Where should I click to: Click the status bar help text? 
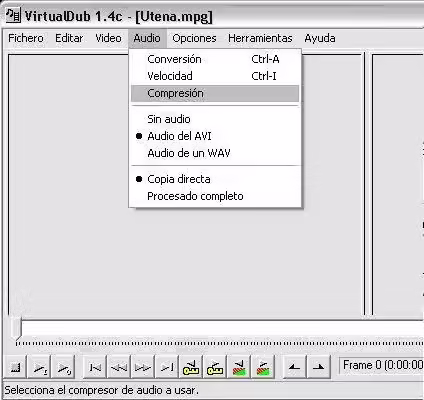(x=101, y=390)
